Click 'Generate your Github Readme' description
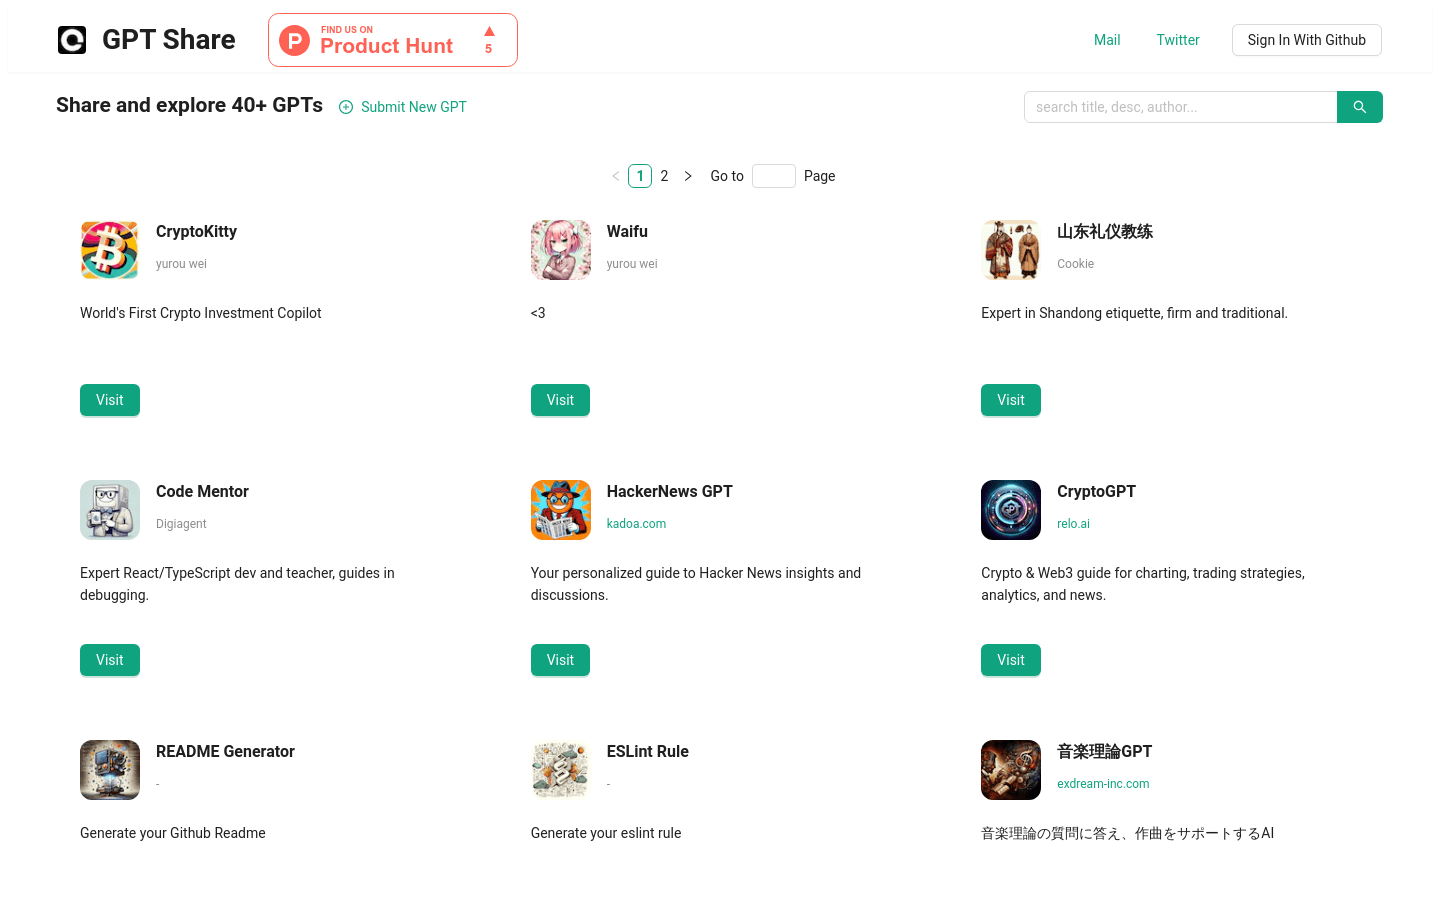Viewport: 1440px width, 900px height. pos(173,833)
